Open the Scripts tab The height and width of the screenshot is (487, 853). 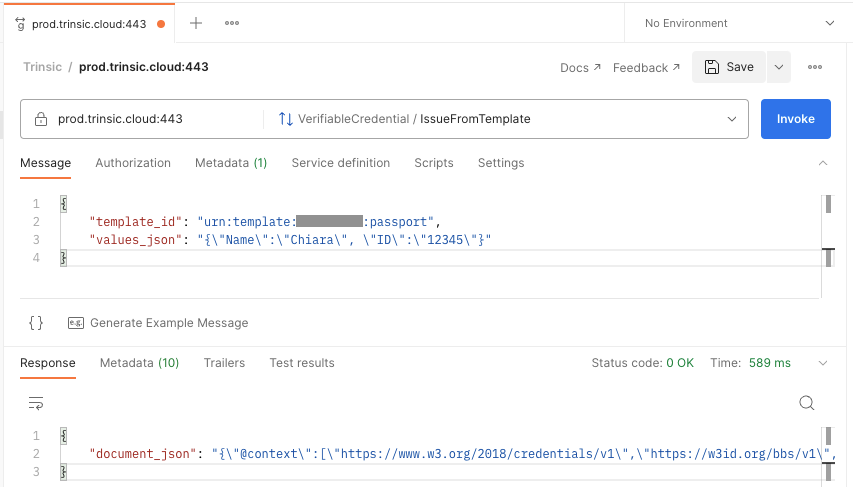[x=434, y=163]
